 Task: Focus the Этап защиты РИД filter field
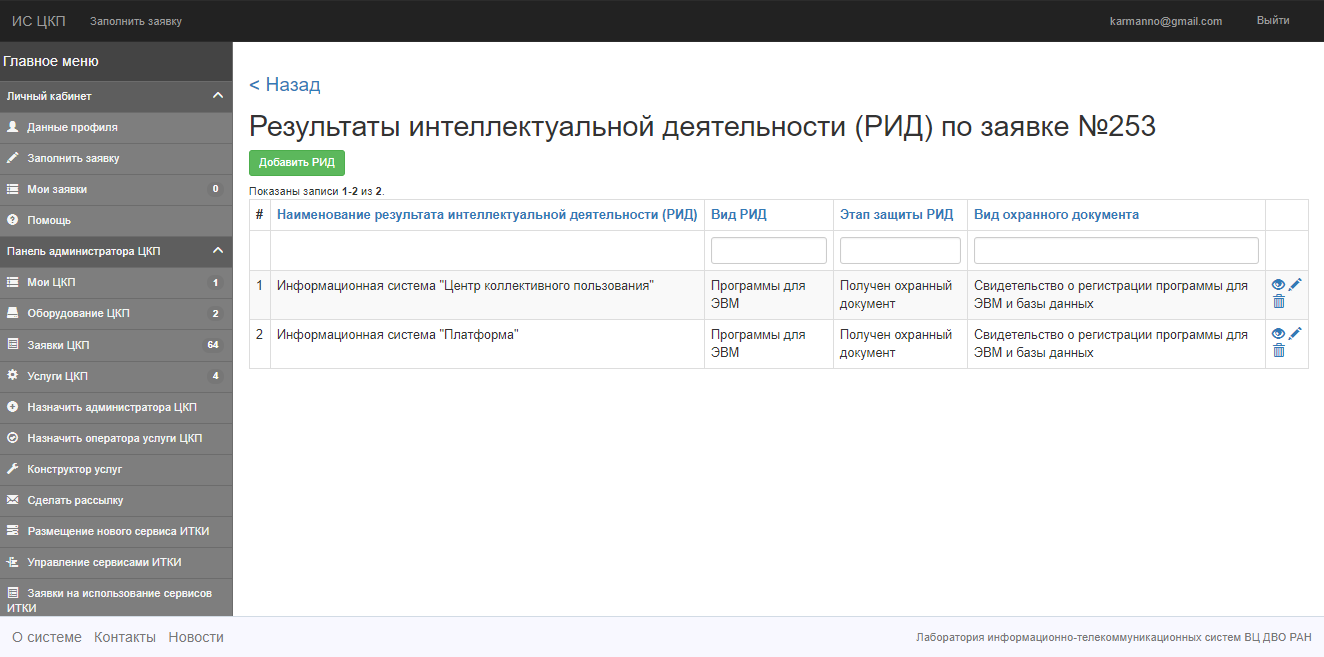(x=900, y=250)
